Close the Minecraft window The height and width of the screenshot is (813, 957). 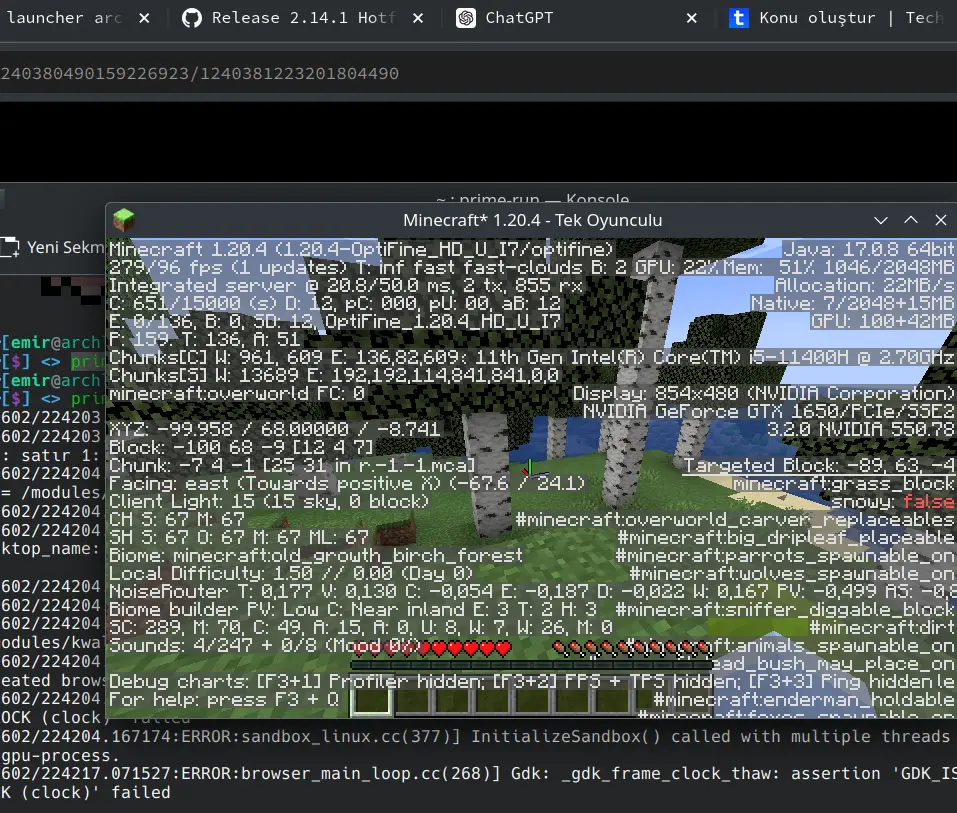click(x=941, y=220)
